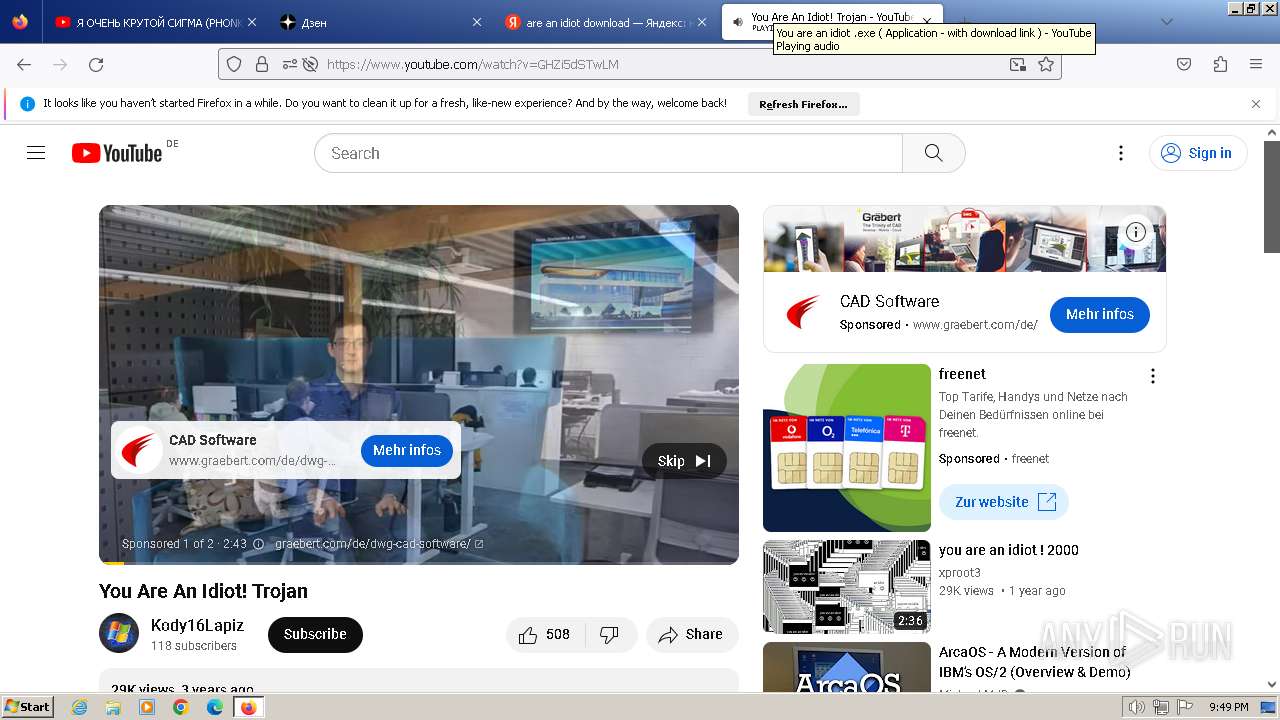The image size is (1280, 720).
Task: Click ad info icon beside Sponsored 2:43
Action: [x=258, y=544]
